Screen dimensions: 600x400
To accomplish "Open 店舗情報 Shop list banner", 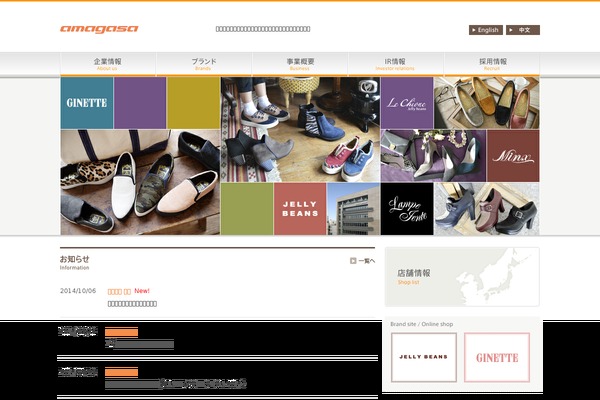I will pyautogui.click(x=462, y=277).
